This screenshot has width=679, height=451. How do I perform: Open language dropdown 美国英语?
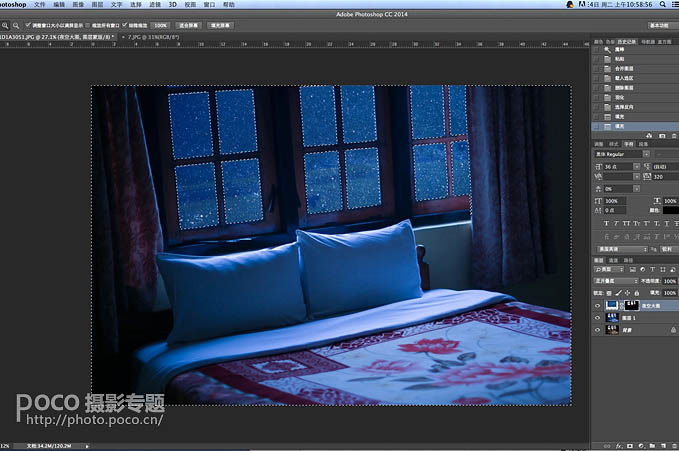pyautogui.click(x=622, y=249)
